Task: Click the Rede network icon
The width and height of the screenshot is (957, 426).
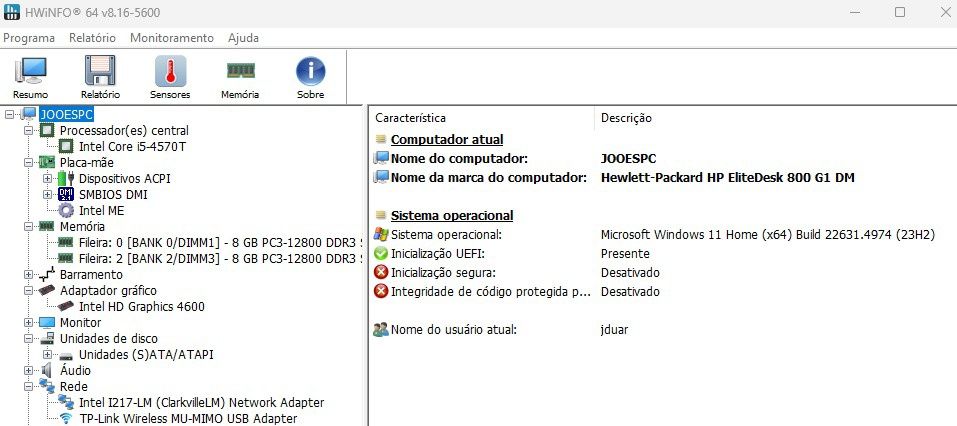Action: click(47, 386)
